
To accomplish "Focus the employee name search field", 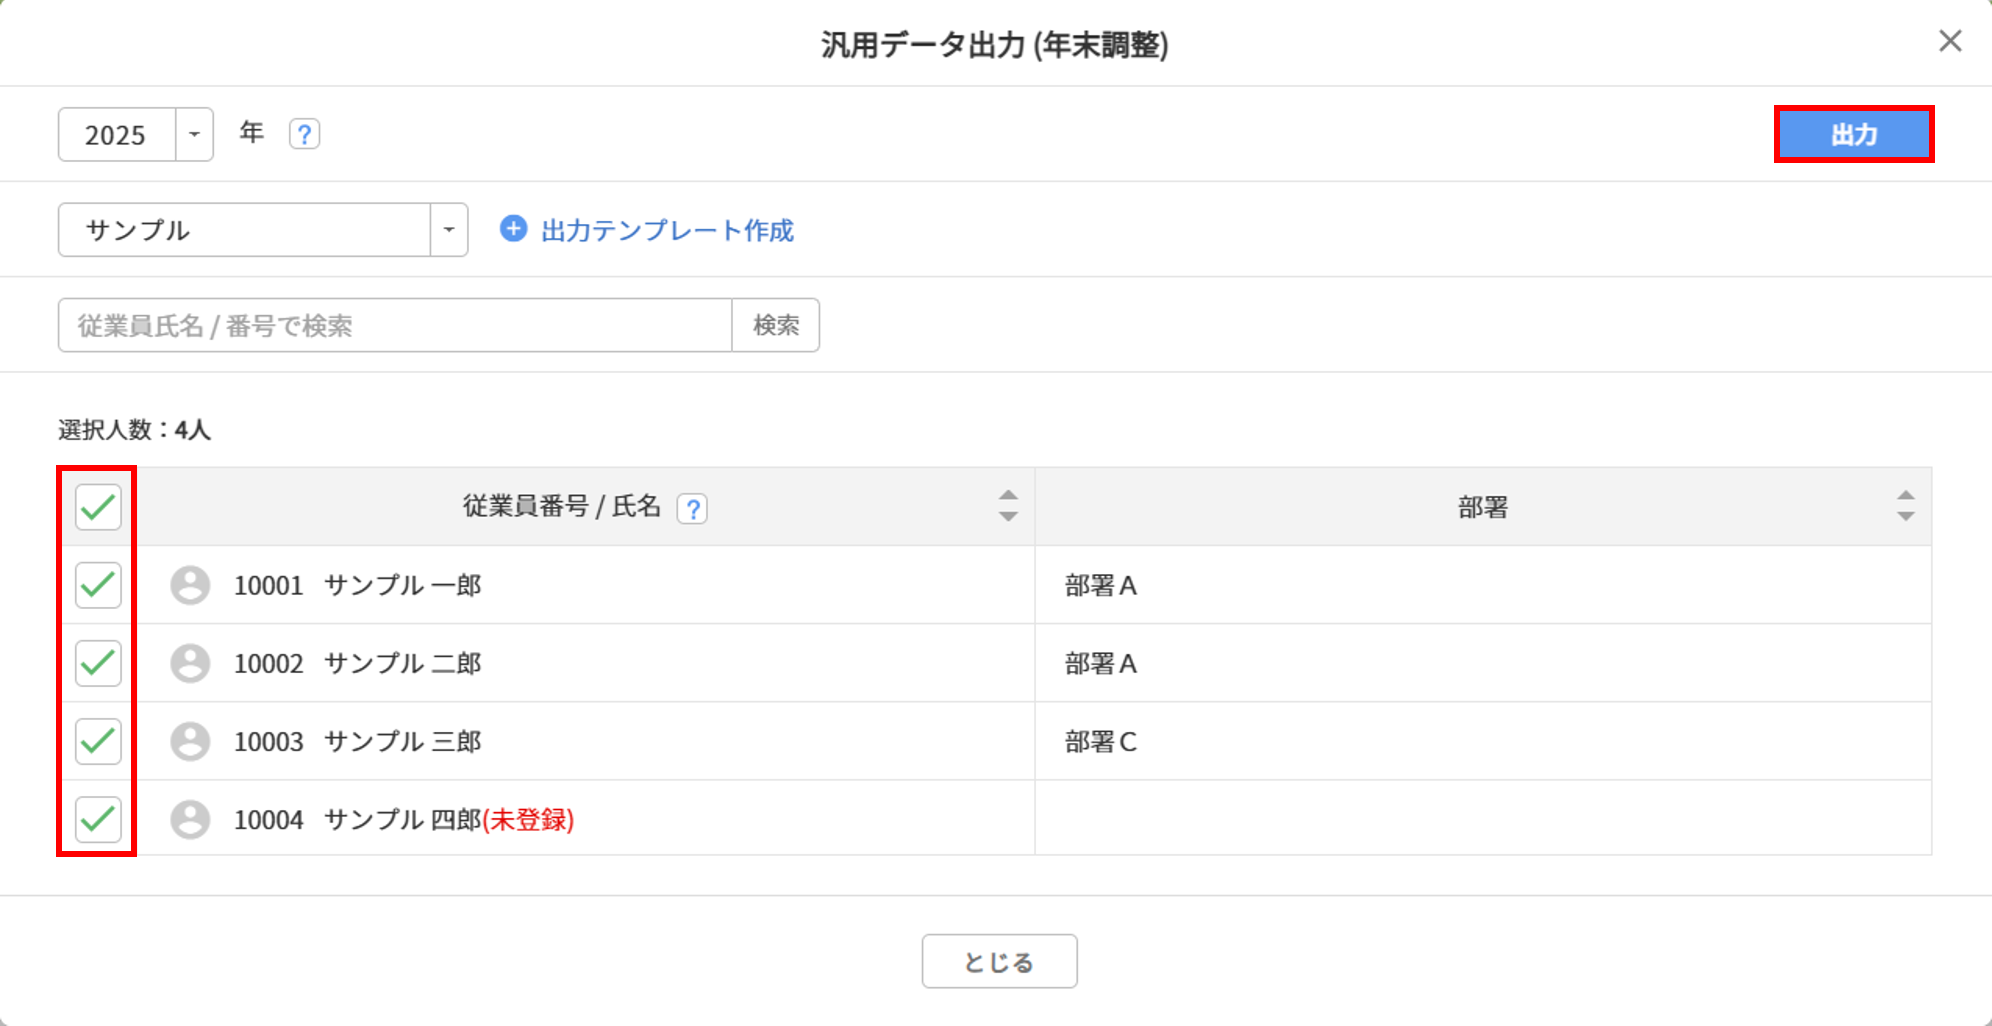I will (x=395, y=325).
